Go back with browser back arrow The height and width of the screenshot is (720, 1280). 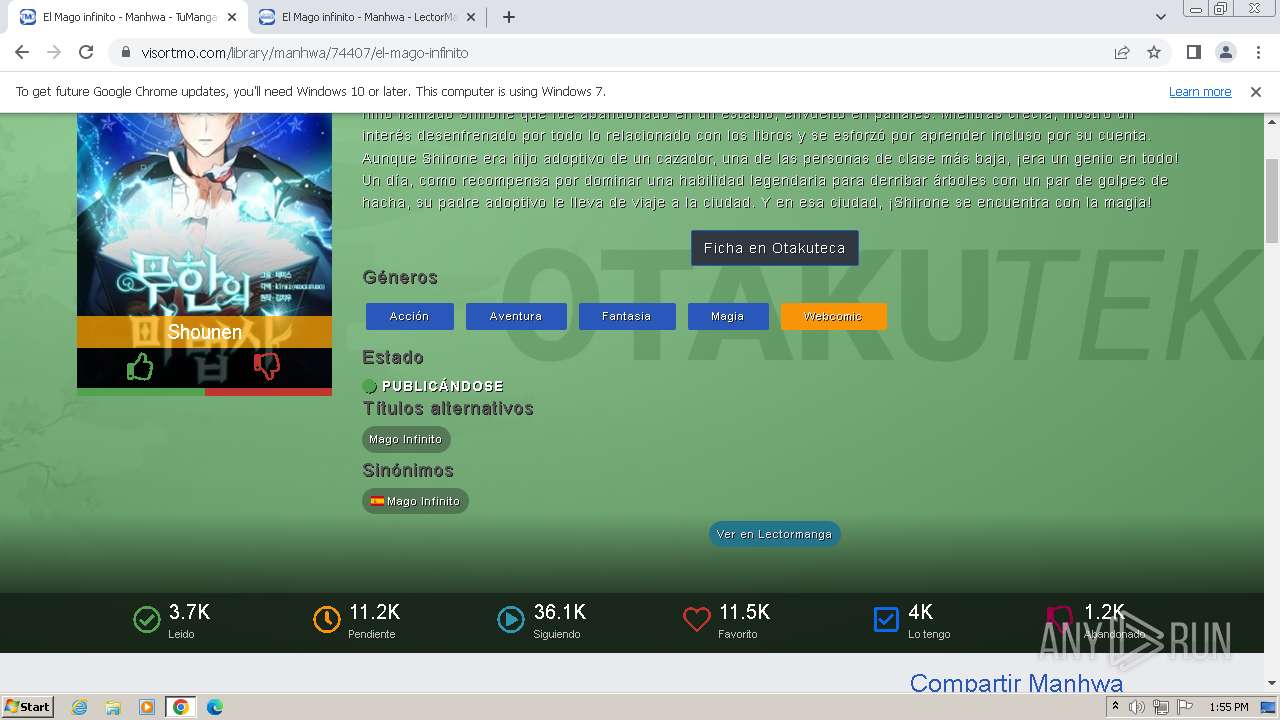(22, 52)
